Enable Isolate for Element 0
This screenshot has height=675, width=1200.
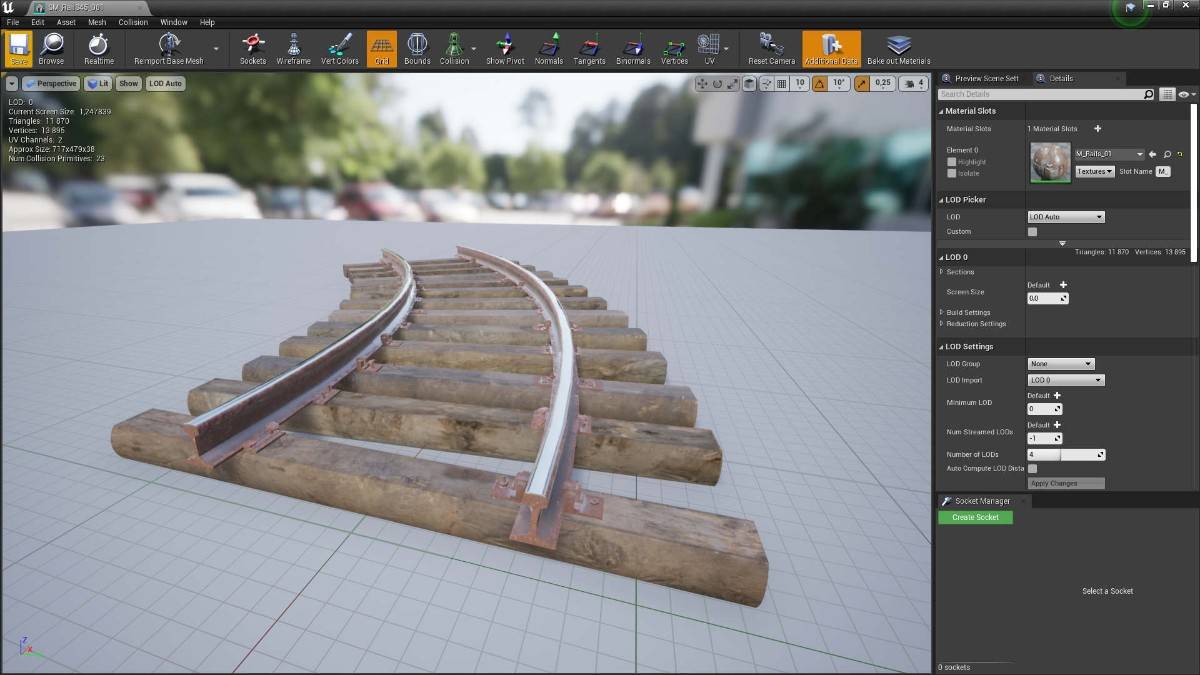tap(951, 173)
